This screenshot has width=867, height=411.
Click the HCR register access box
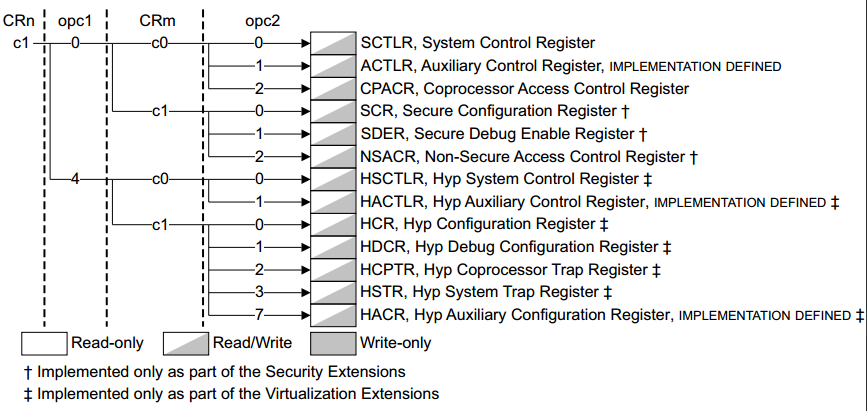333,225
